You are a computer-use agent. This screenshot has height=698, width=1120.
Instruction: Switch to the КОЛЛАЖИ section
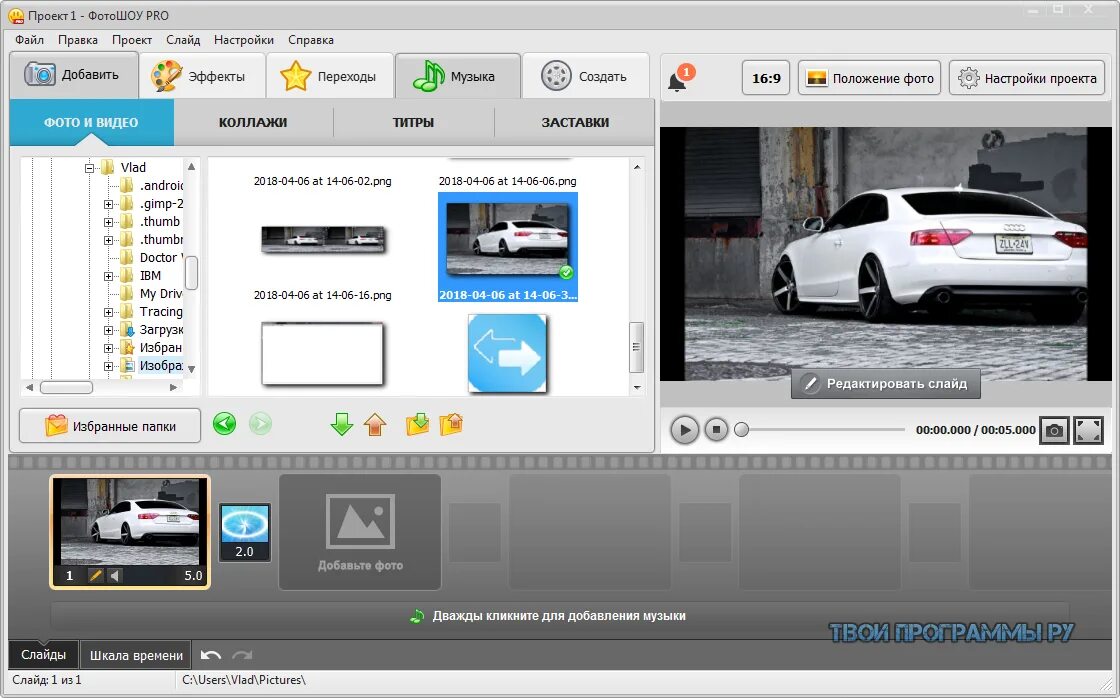click(x=253, y=122)
